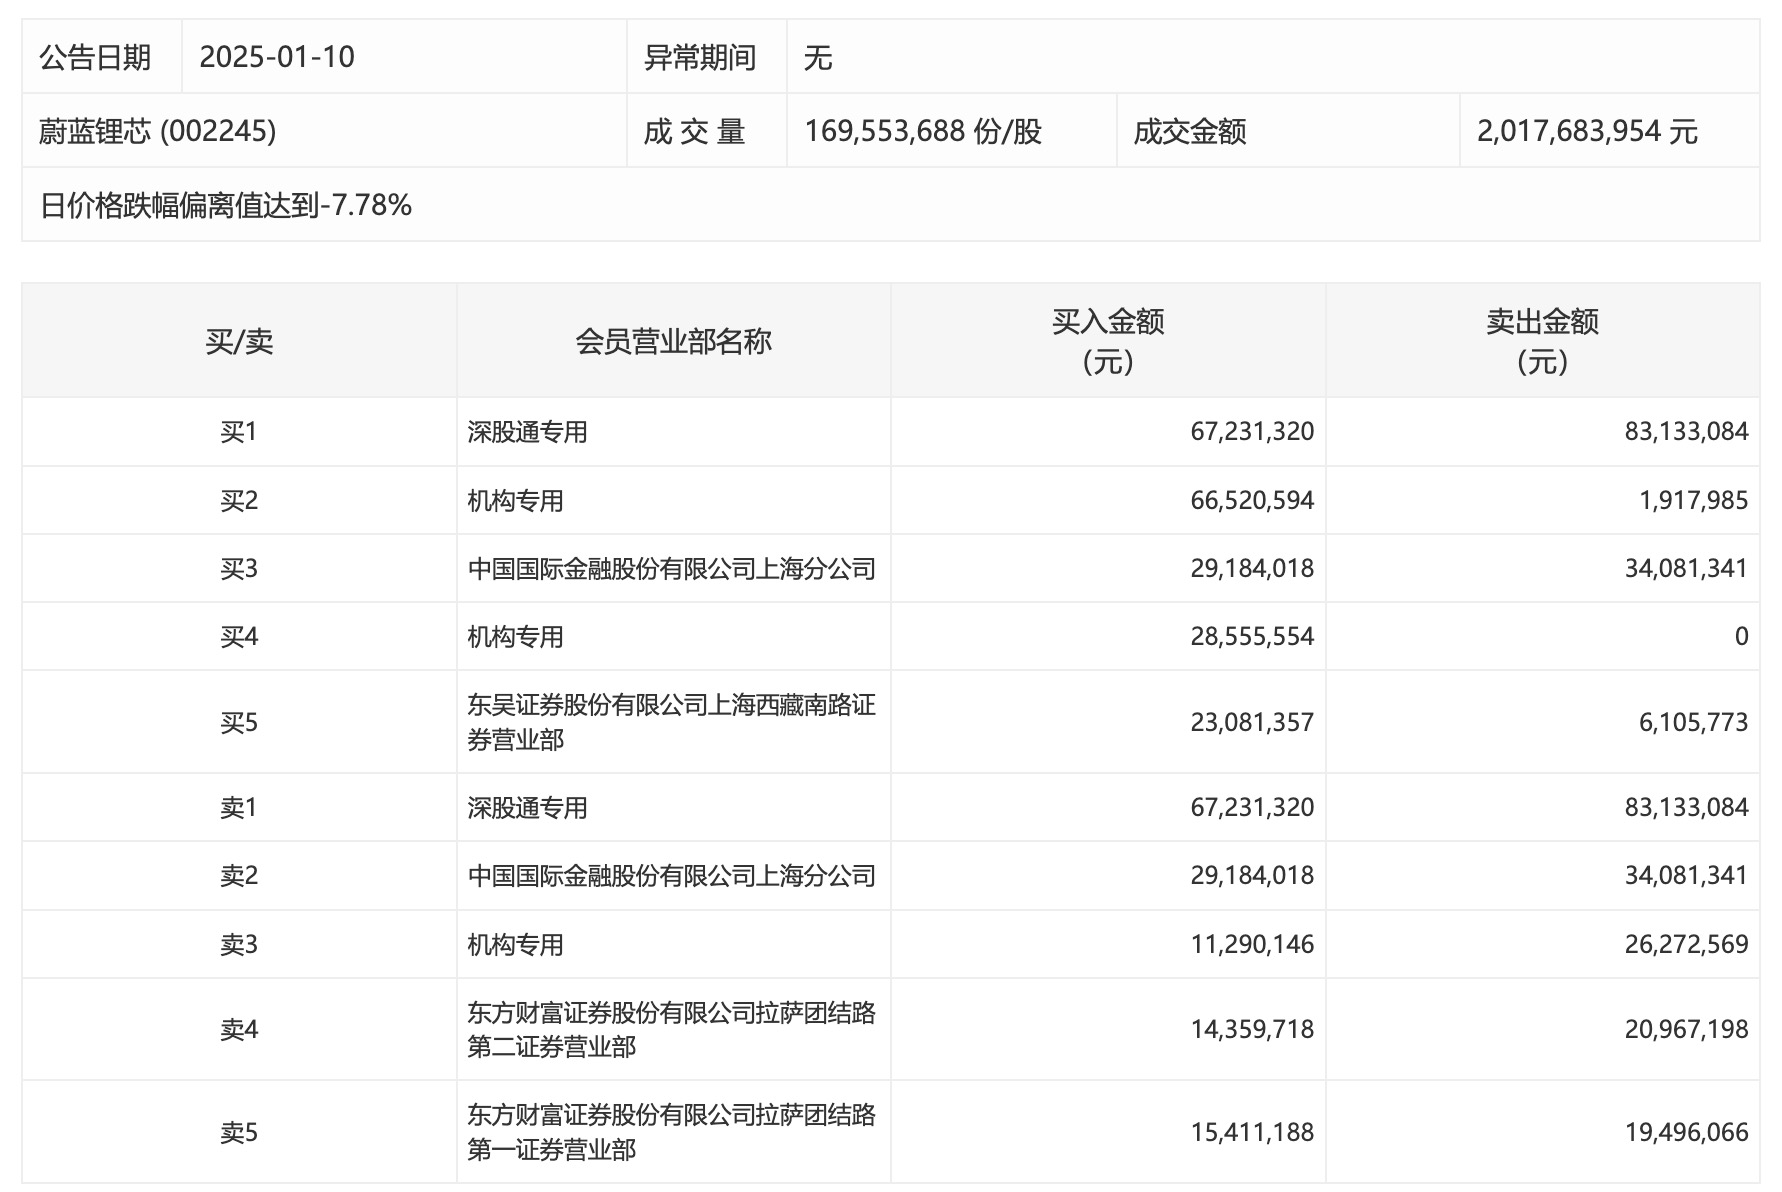
Task: Select the buy amount 28,555,554
Action: point(1252,636)
